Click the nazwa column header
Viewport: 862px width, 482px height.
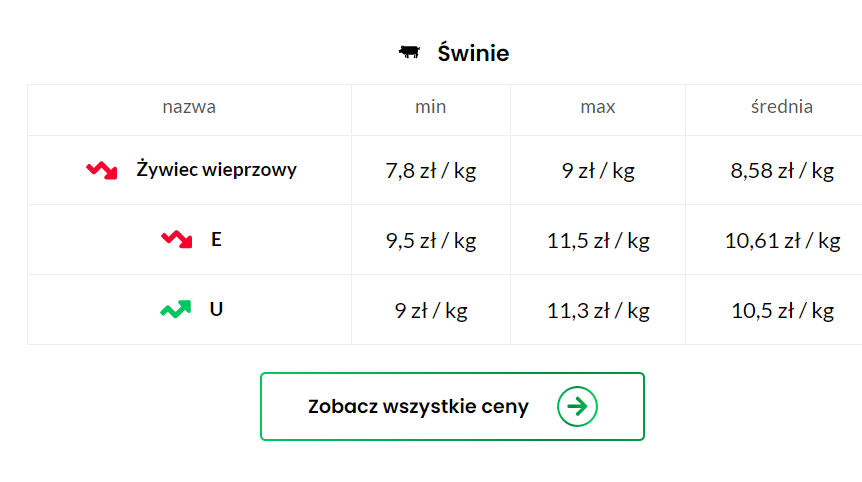[x=189, y=107]
